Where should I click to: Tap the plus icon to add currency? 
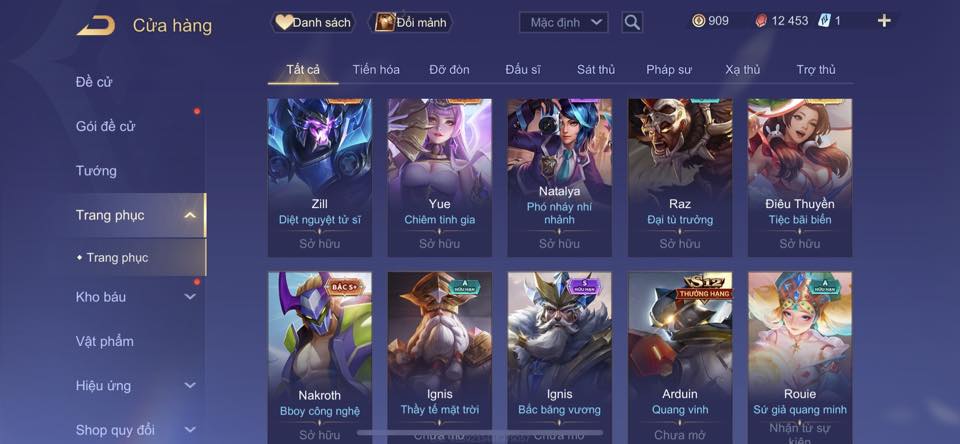[883, 21]
